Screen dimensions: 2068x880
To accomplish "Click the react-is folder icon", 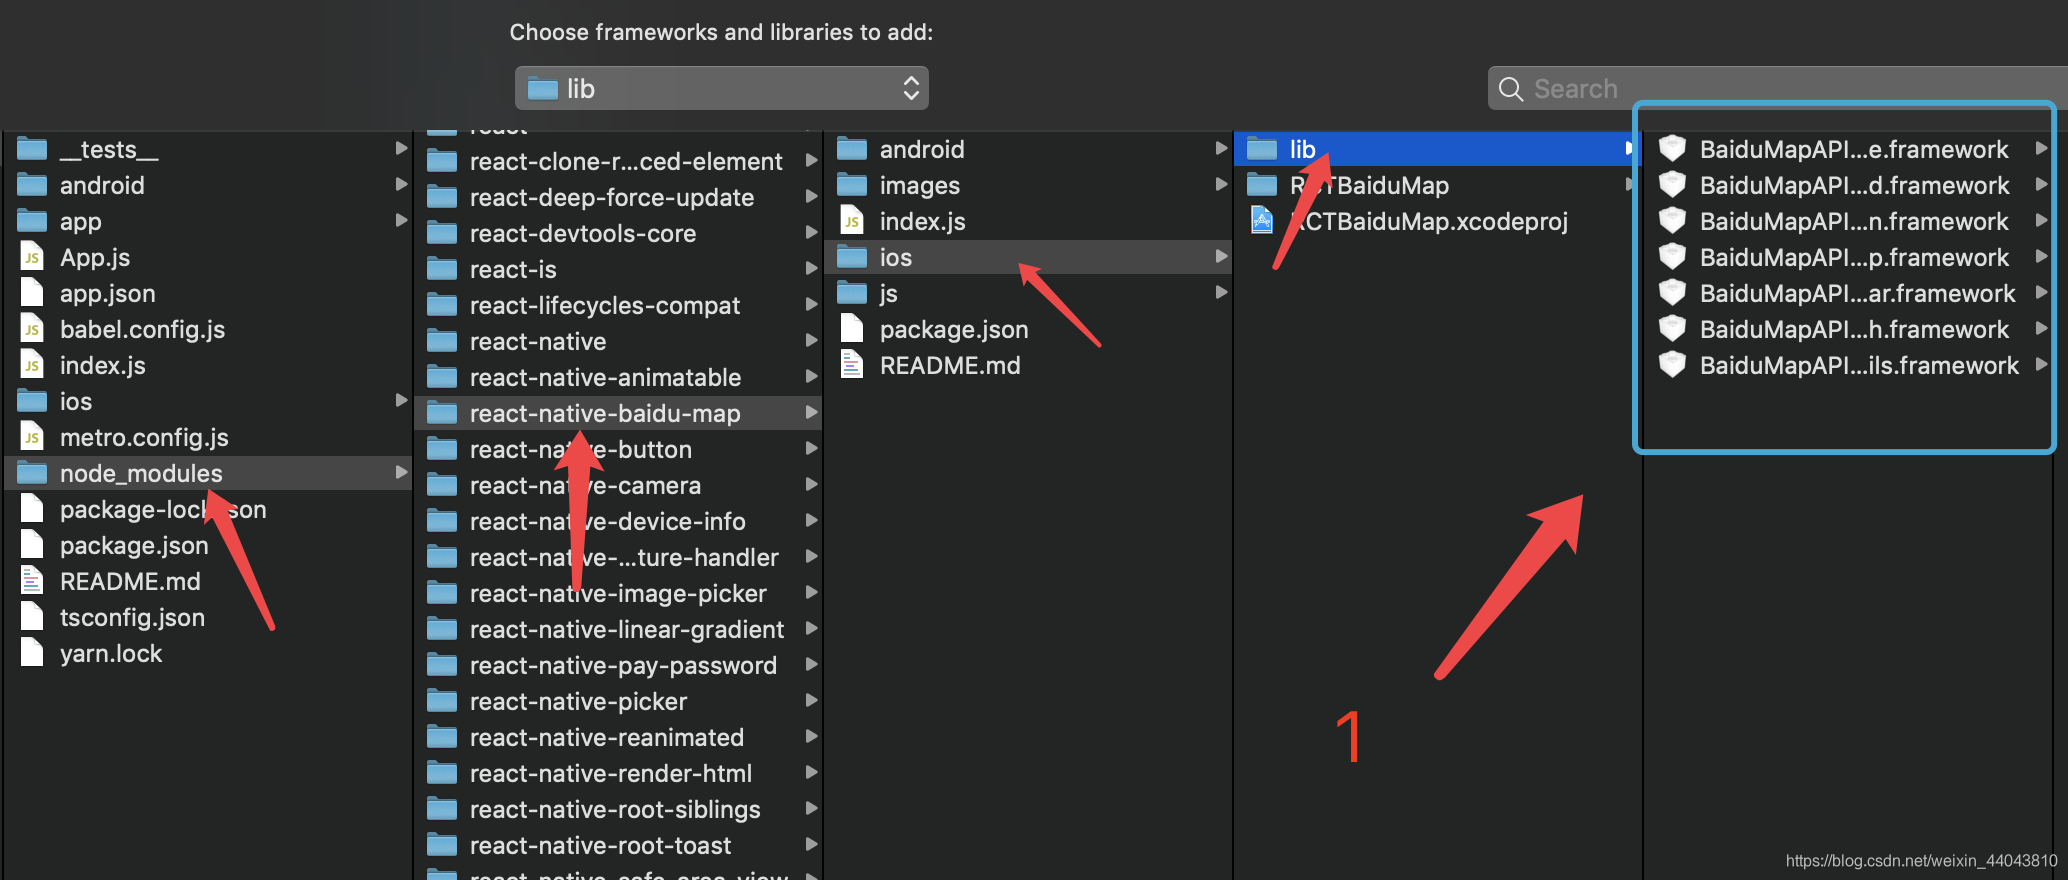I will click(442, 269).
